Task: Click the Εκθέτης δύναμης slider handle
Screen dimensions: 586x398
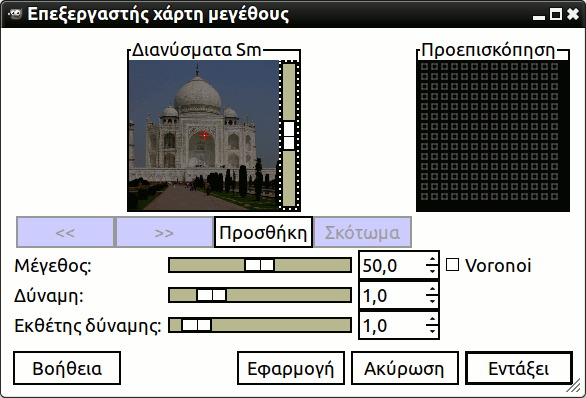Action: tap(197, 325)
